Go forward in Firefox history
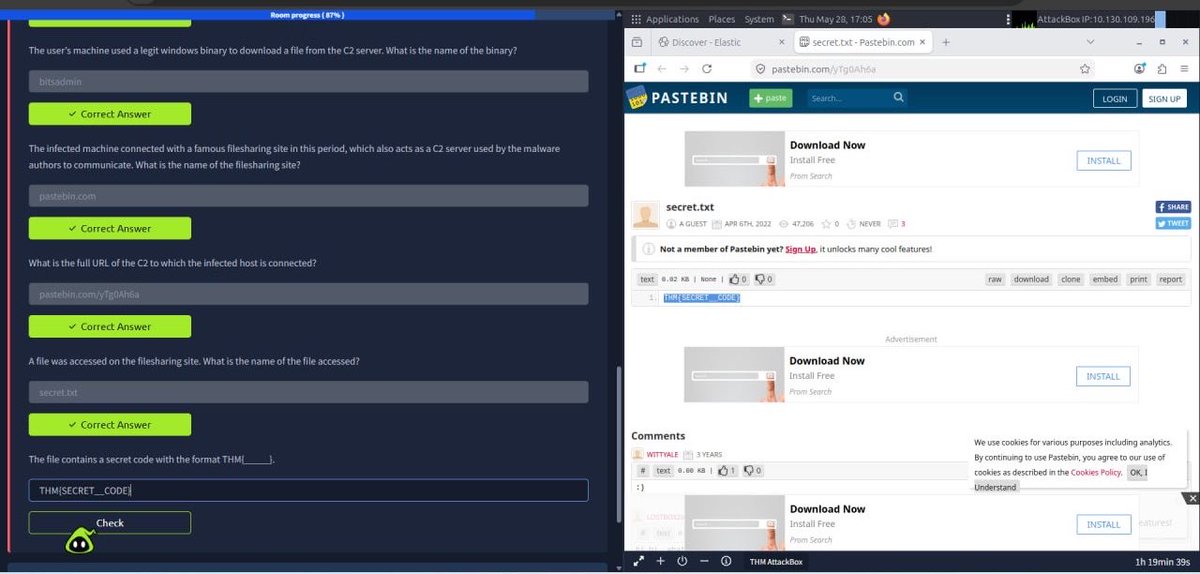Image resolution: width=1200 pixels, height=574 pixels. [684, 69]
